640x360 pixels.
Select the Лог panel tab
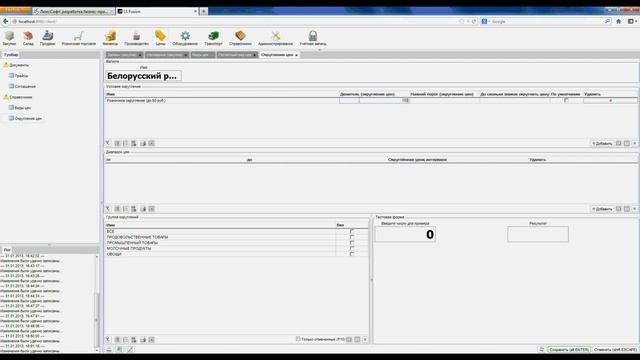click(x=7, y=250)
